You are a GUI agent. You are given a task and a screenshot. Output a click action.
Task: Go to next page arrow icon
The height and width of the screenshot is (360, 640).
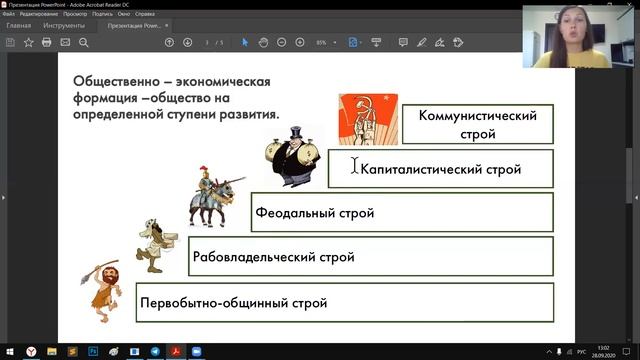[x=188, y=42]
